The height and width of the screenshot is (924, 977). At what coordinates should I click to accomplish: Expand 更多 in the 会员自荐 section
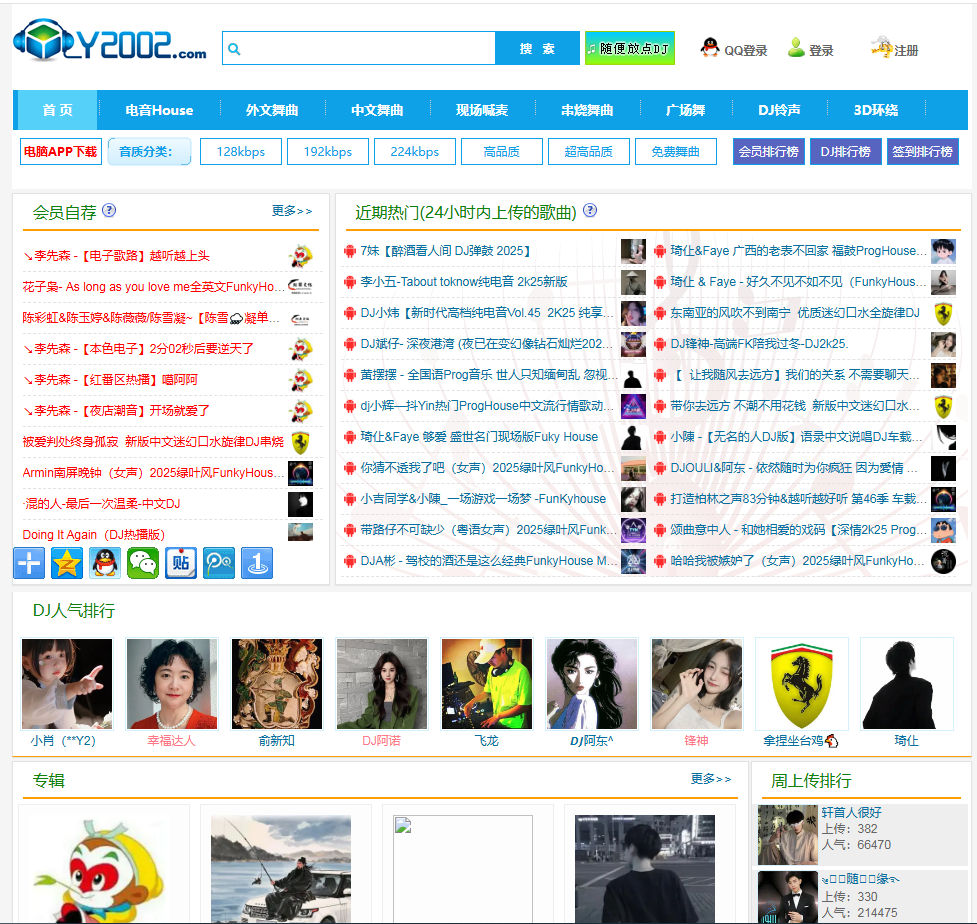point(289,211)
